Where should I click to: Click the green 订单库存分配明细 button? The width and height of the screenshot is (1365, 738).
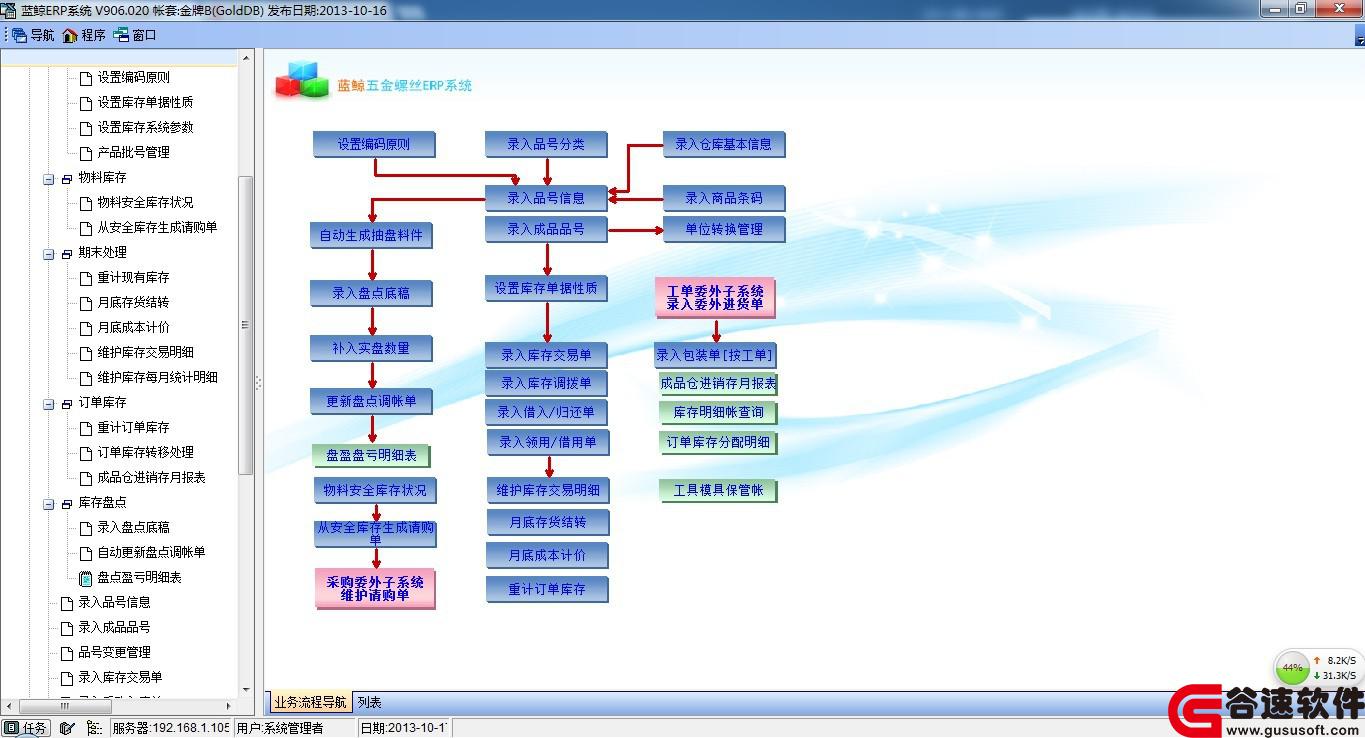[718, 442]
